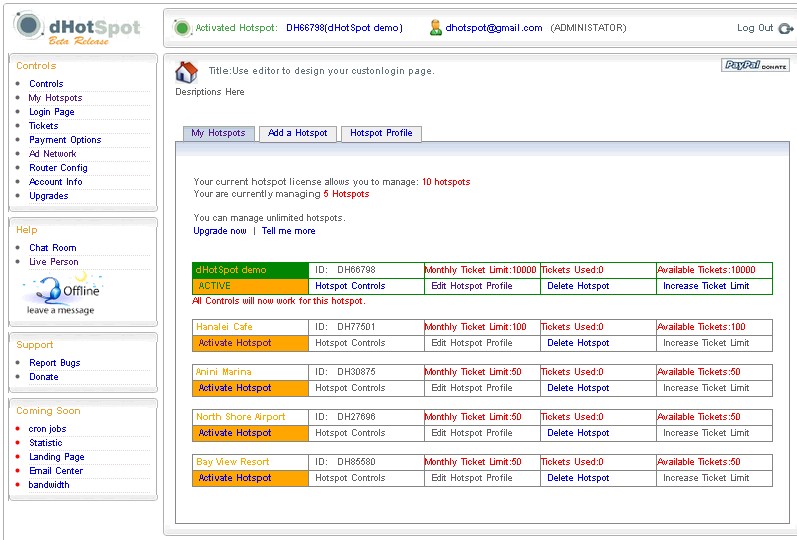Open Upgrades in the sidebar
Screen dimensions: 797x540
(x=49, y=196)
